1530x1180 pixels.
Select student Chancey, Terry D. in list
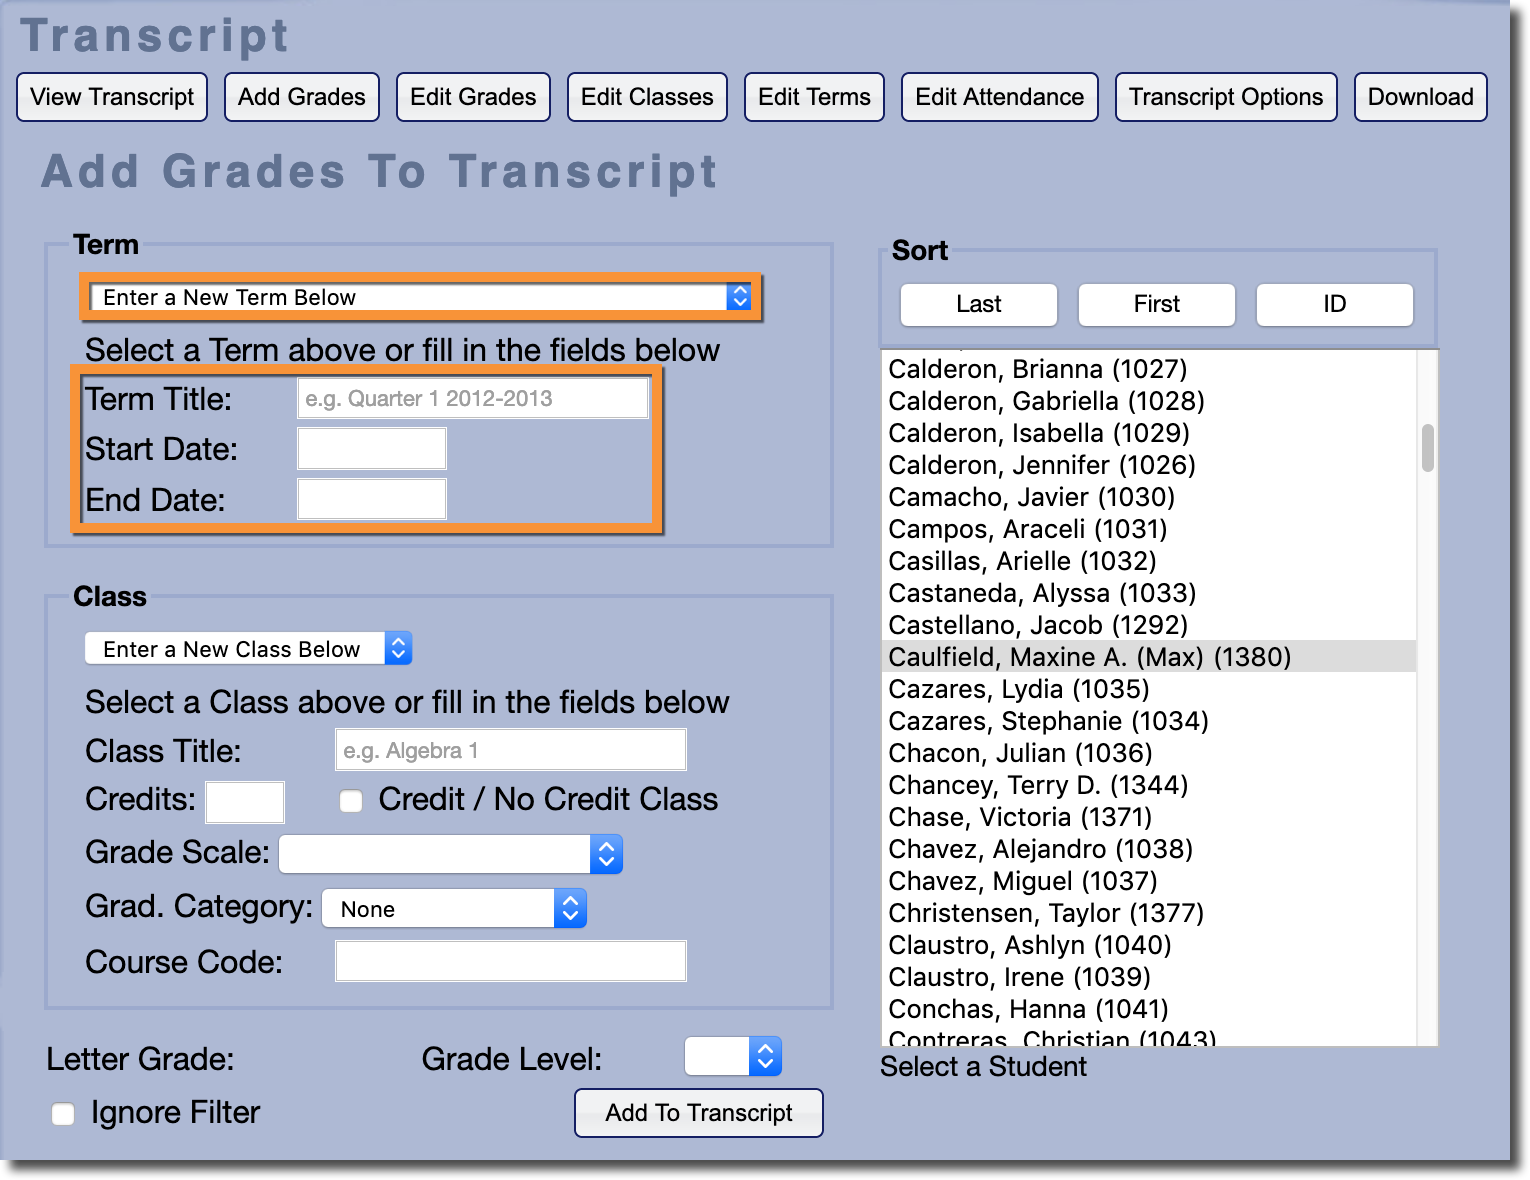point(1038,785)
